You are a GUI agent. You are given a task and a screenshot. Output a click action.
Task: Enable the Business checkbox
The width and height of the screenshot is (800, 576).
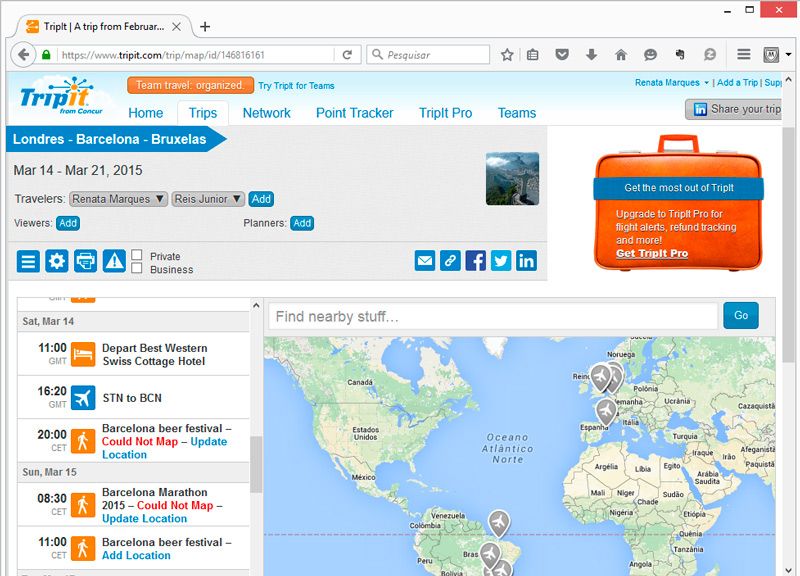(x=137, y=269)
